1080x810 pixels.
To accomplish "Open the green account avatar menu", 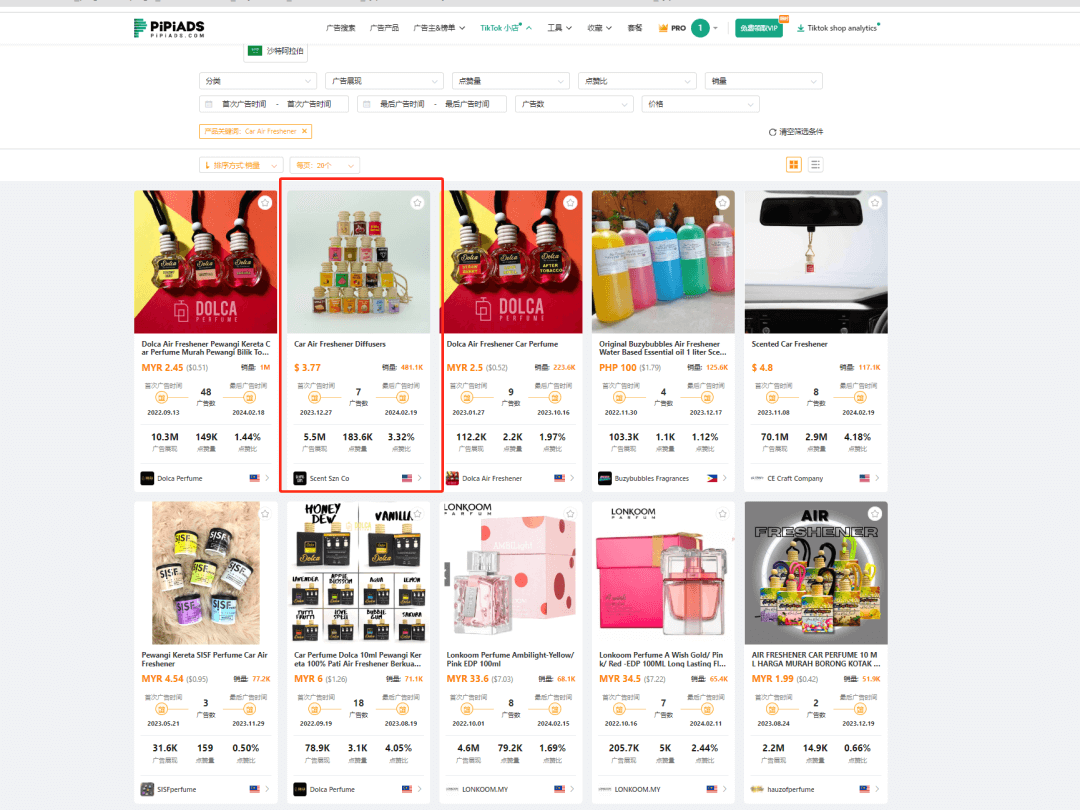I will pyautogui.click(x=700, y=28).
